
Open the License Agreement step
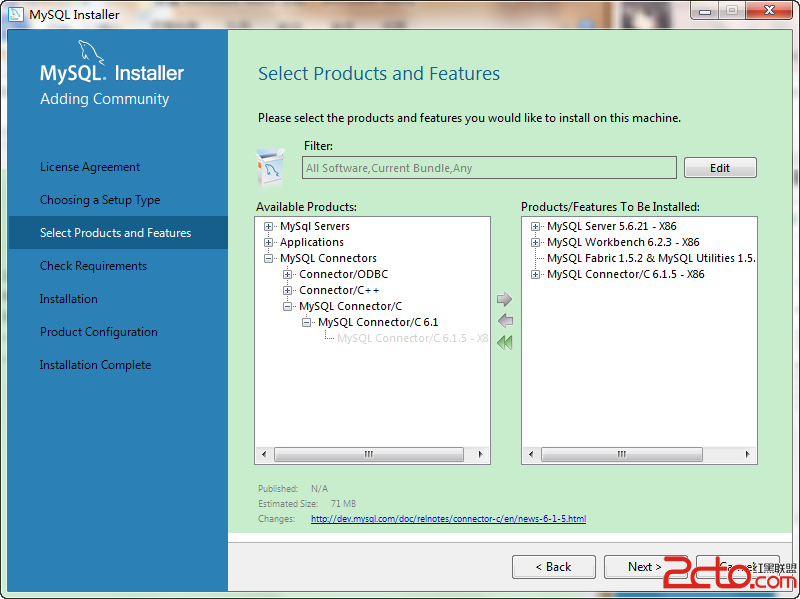(x=90, y=167)
